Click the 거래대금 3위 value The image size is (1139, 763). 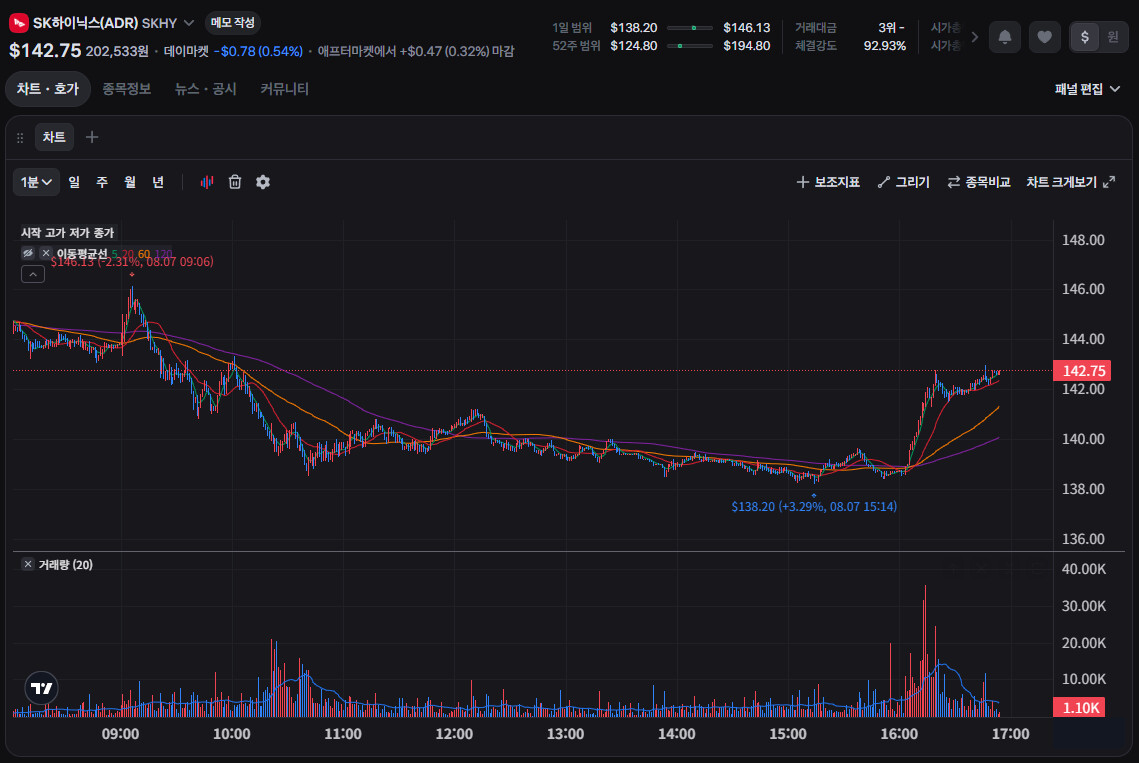[x=891, y=28]
